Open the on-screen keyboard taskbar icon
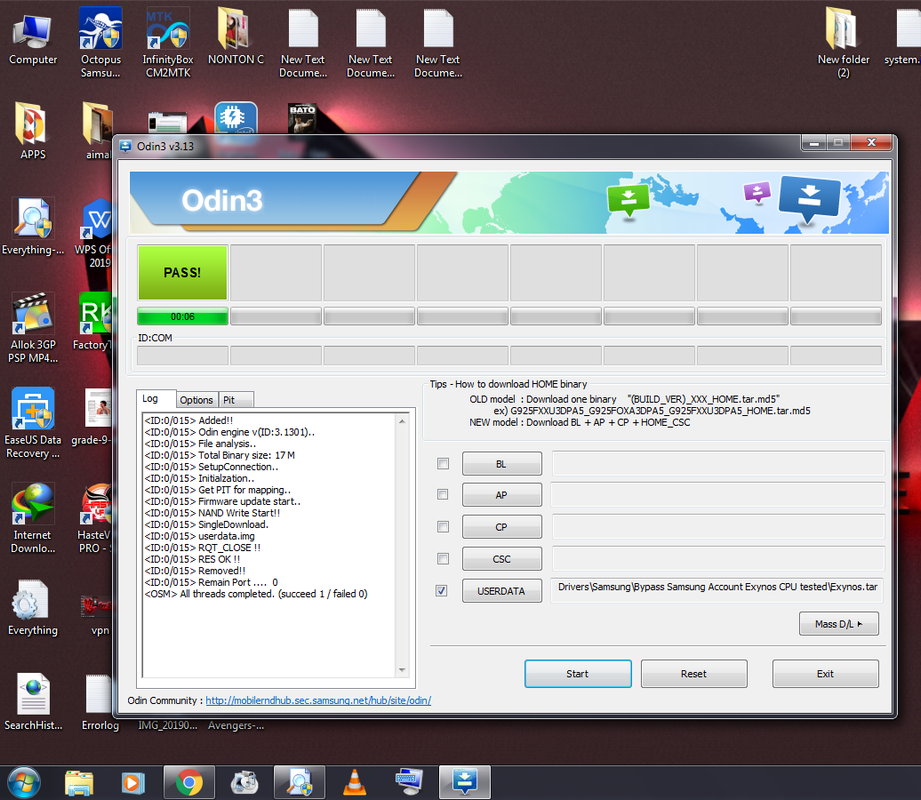The image size is (921, 800). coord(409,783)
